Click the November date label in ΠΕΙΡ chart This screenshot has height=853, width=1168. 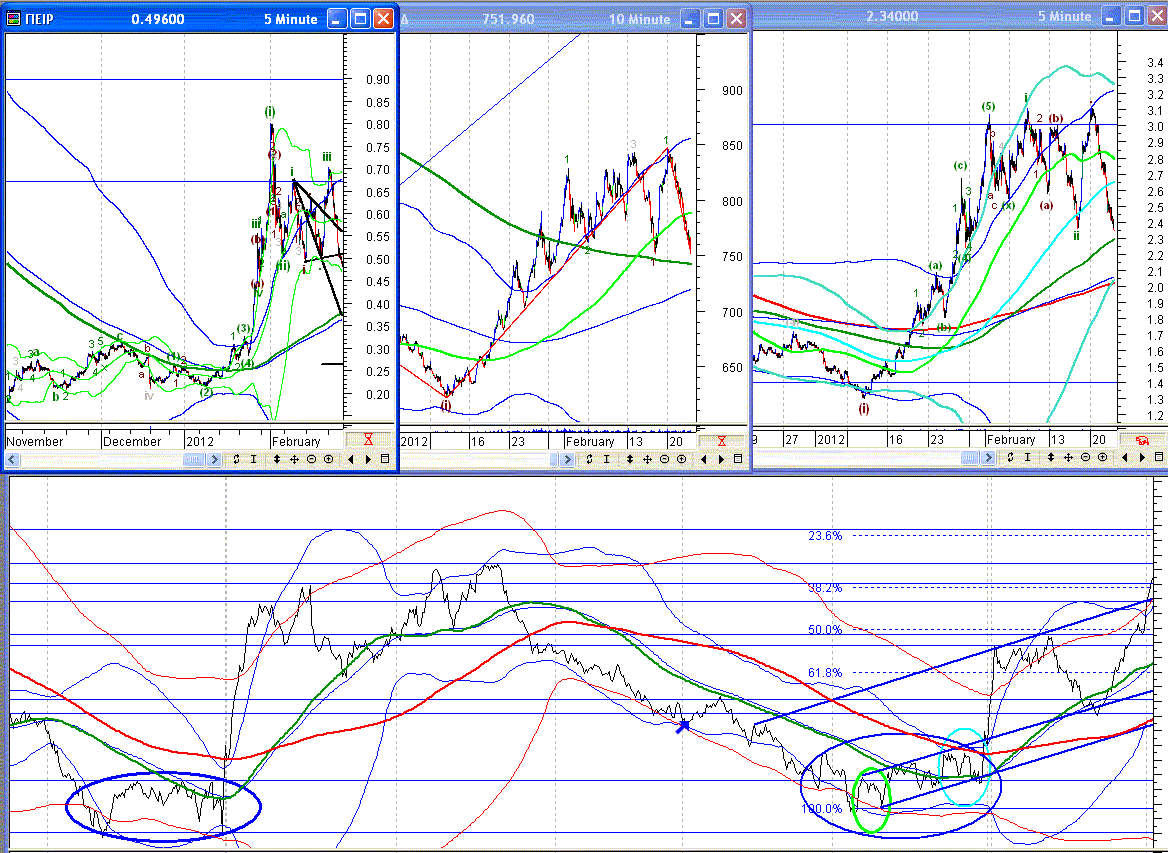coord(35,441)
